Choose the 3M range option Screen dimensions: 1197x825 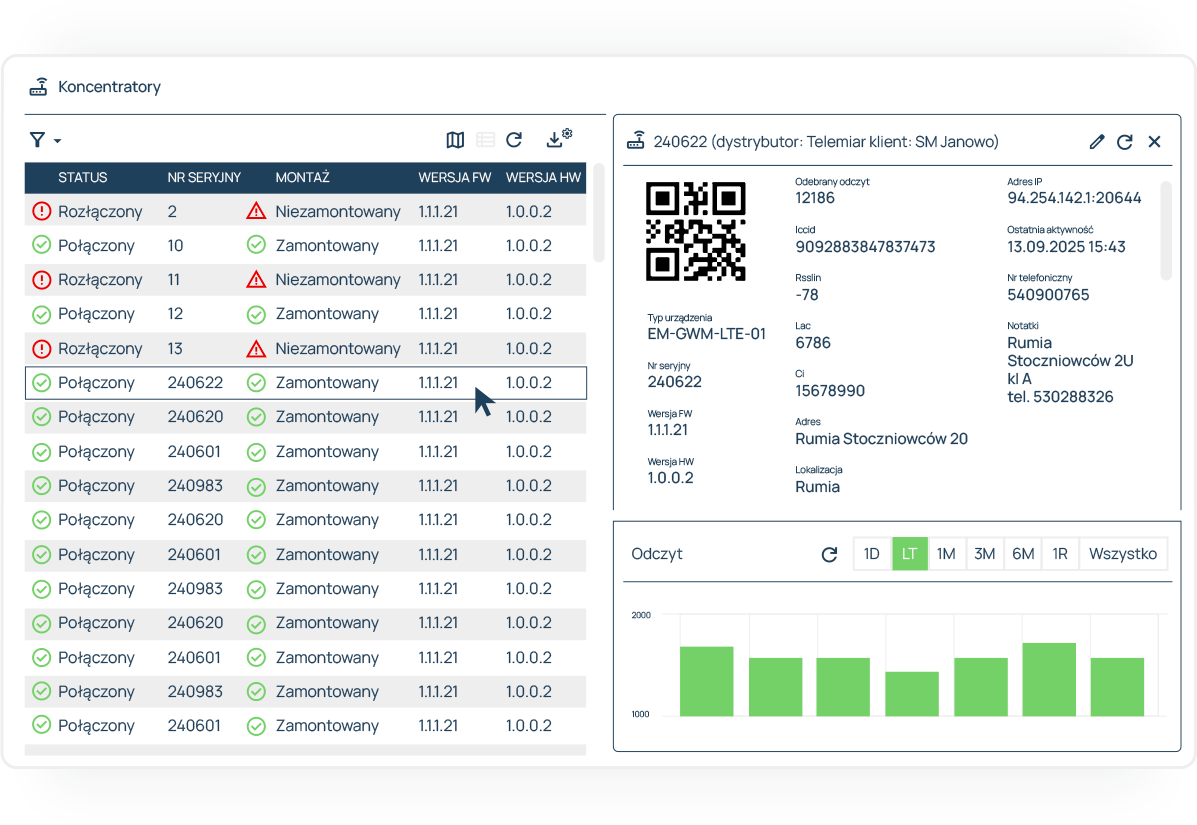pos(984,554)
